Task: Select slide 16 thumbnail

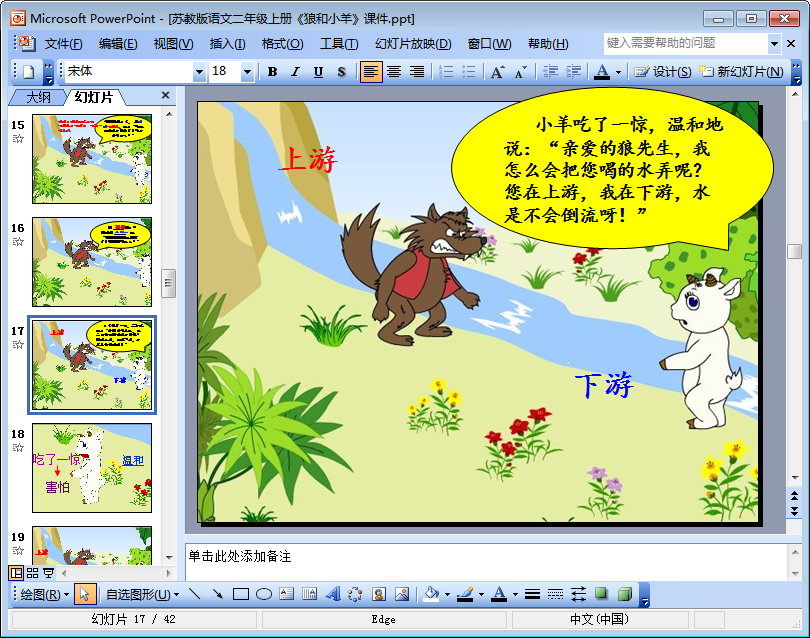Action: click(x=92, y=262)
